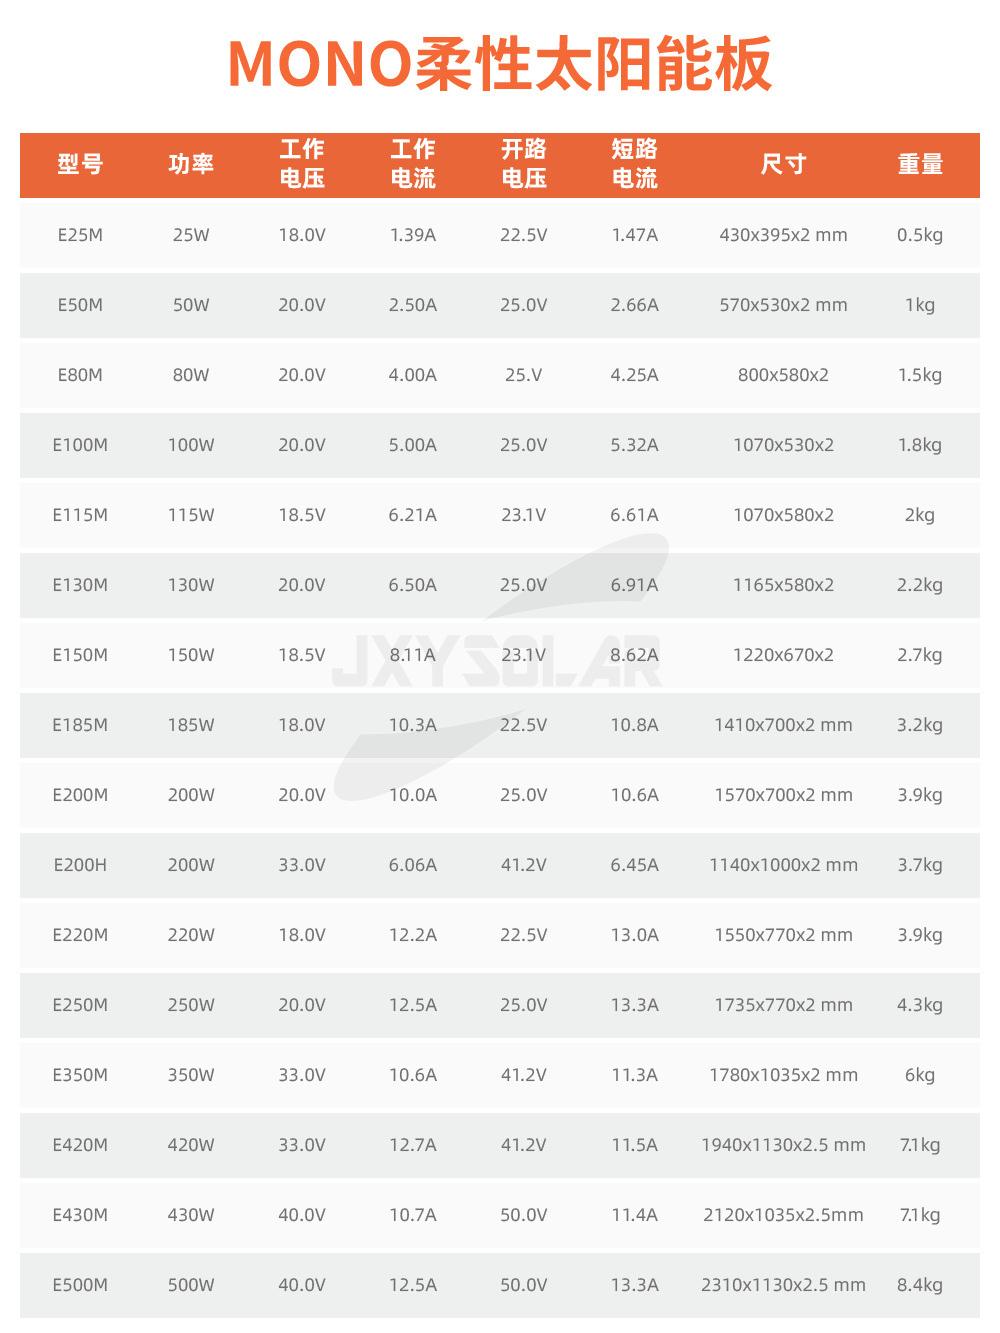This screenshot has height=1333, width=1000.
Task: Select the 短路电流 column header
Action: [x=635, y=164]
